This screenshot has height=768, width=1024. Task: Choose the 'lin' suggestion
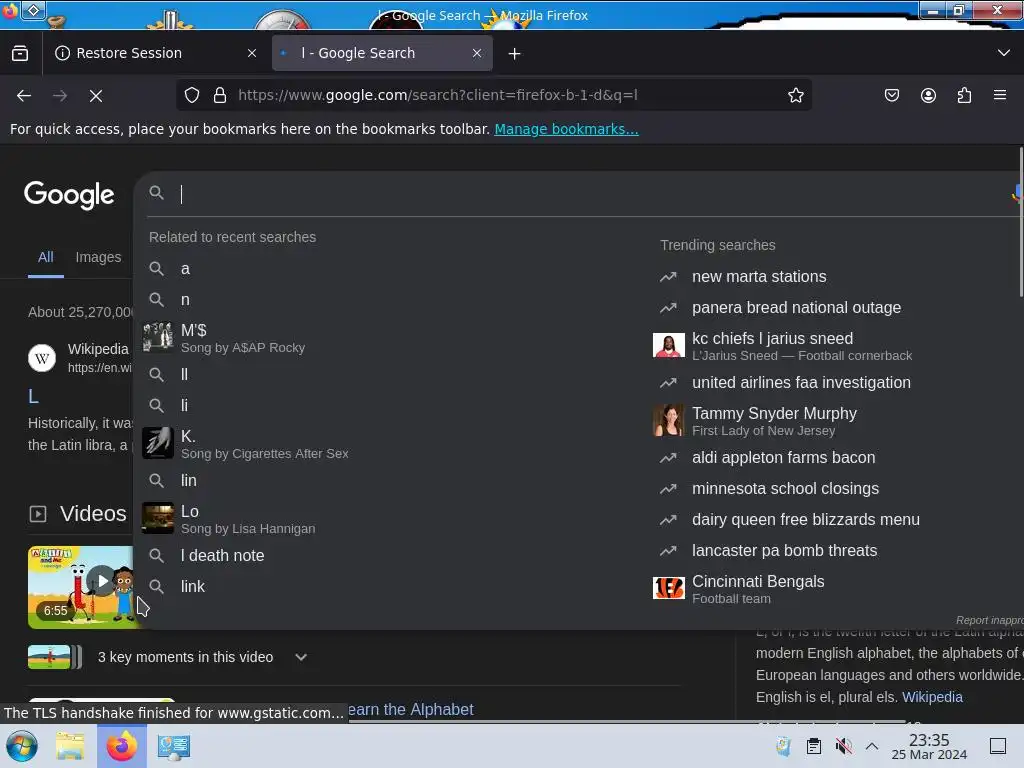point(392,481)
